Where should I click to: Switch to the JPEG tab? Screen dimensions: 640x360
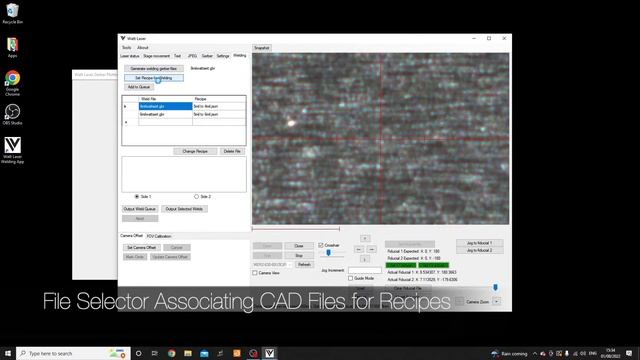pyautogui.click(x=192, y=56)
